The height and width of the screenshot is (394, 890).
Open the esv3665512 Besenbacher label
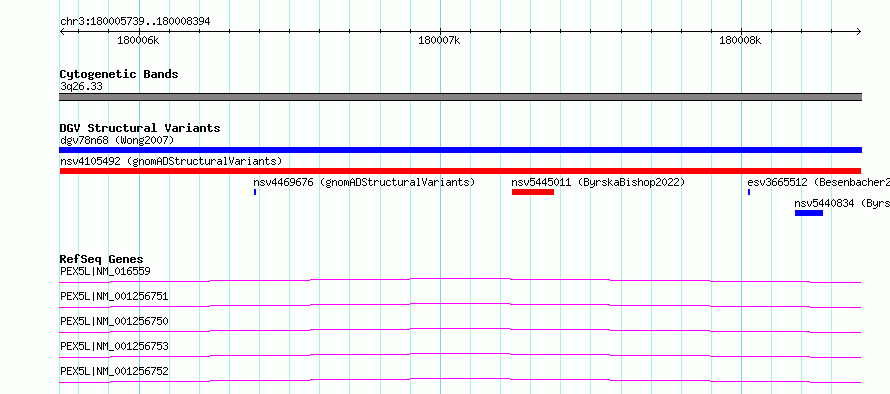818,182
